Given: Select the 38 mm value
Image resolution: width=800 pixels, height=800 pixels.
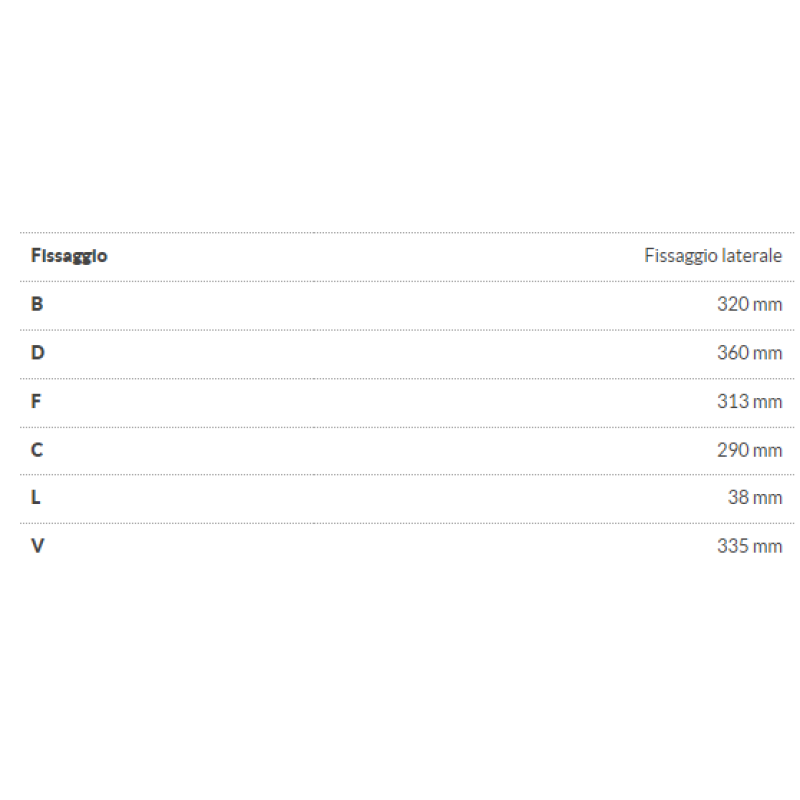Looking at the screenshot, I should click(x=755, y=497).
